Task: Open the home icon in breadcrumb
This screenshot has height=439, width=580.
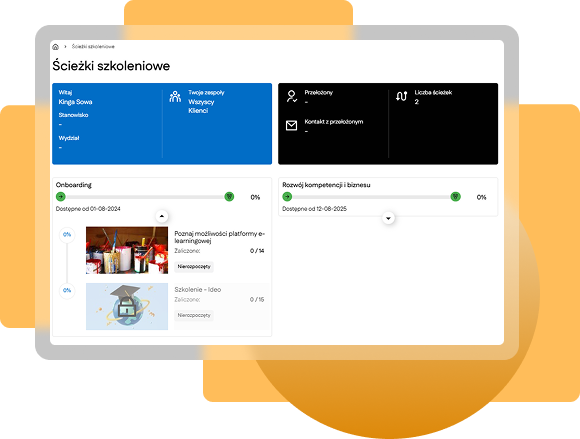Action: [55, 47]
